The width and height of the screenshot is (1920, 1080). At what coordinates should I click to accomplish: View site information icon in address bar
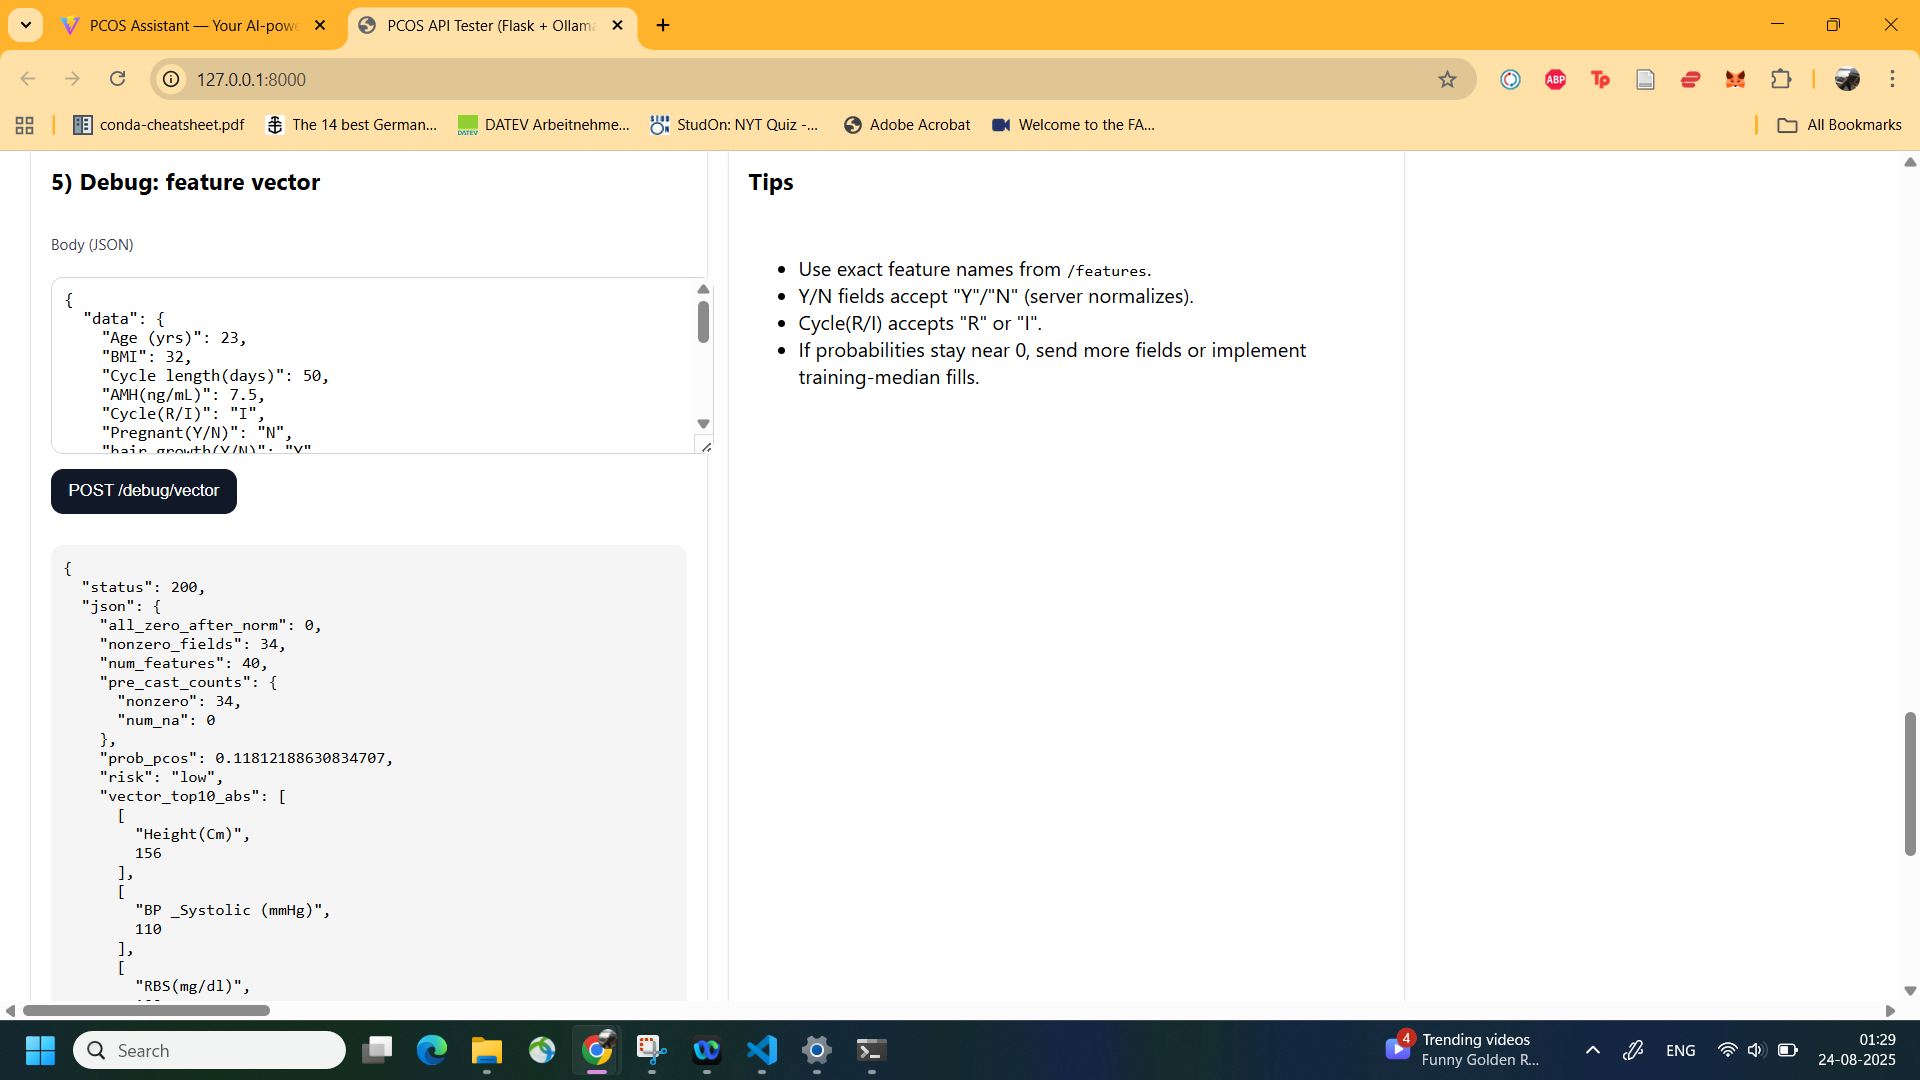tap(171, 79)
